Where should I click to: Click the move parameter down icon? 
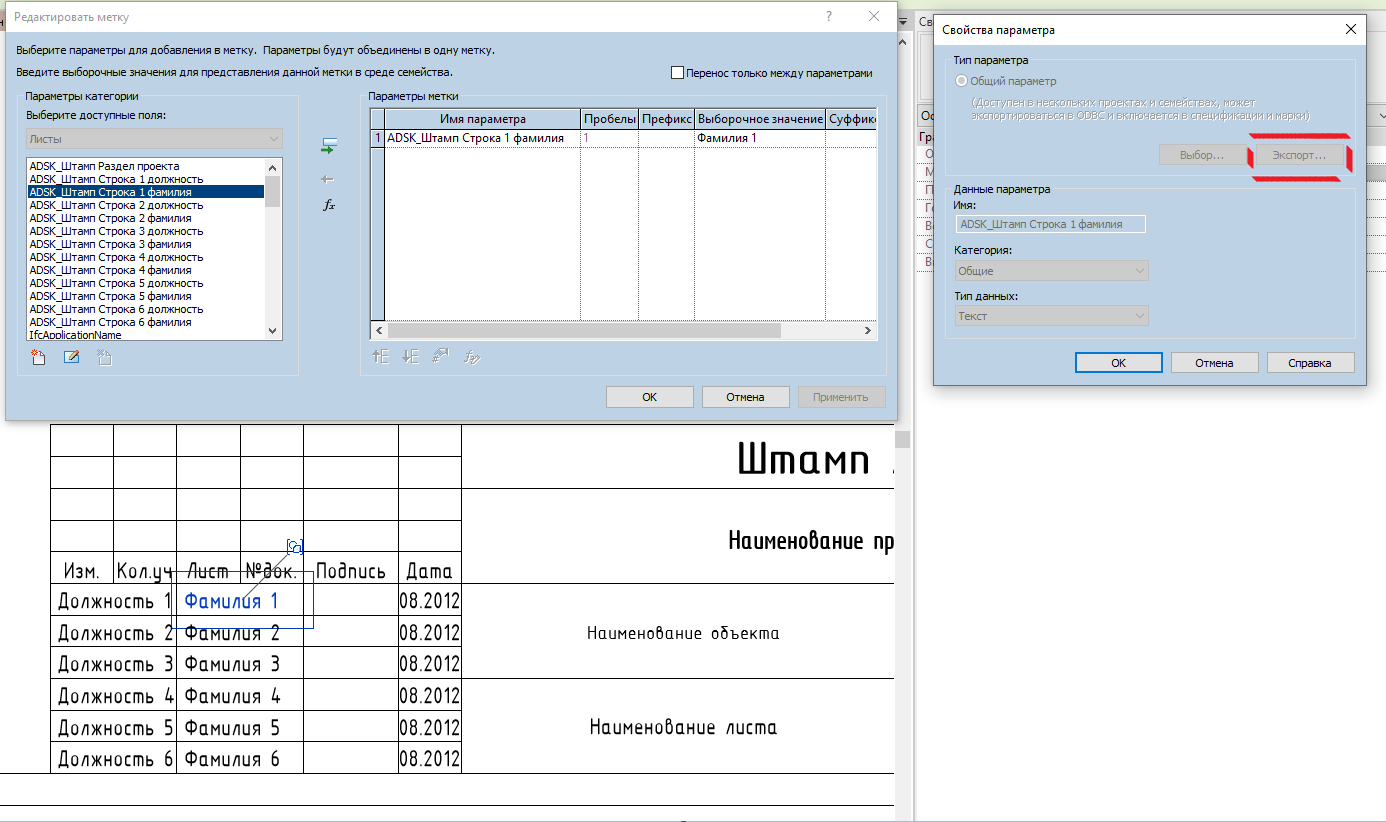click(411, 355)
